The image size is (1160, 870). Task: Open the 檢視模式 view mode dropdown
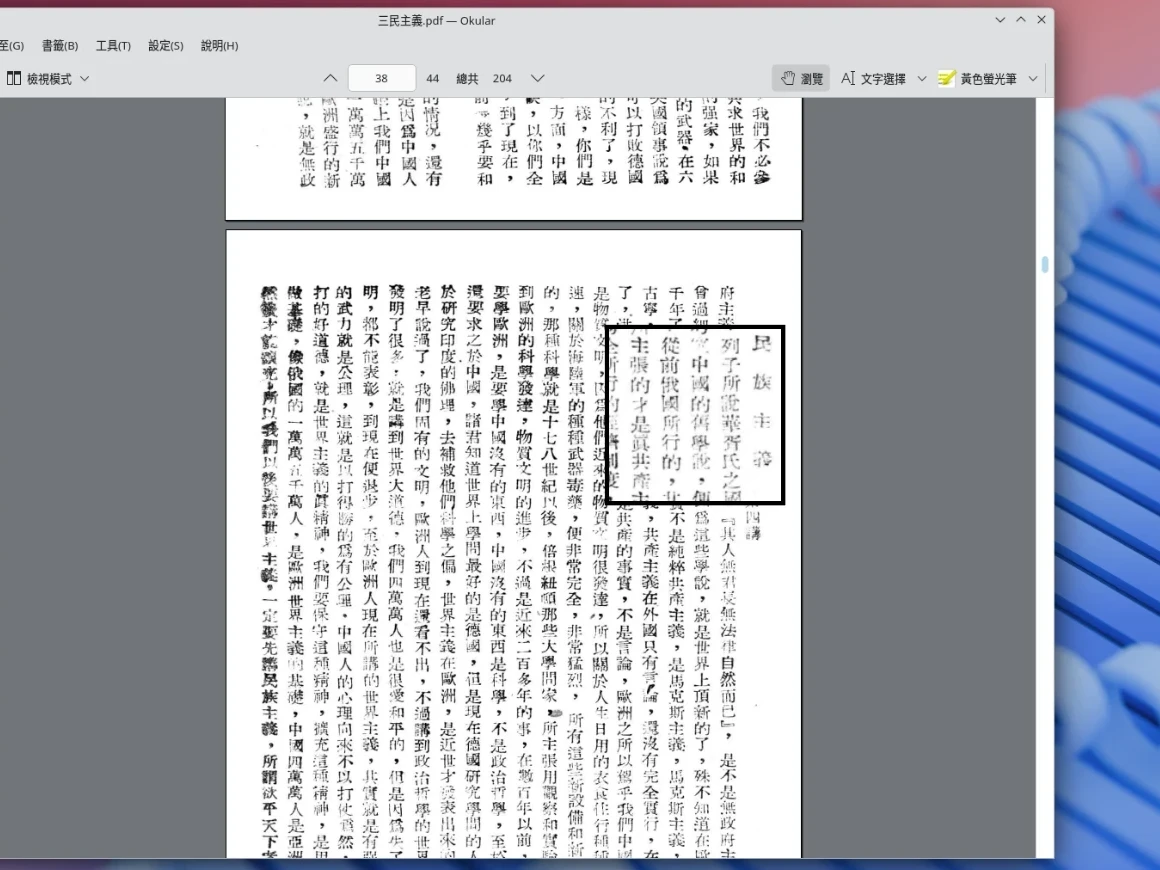tap(84, 78)
